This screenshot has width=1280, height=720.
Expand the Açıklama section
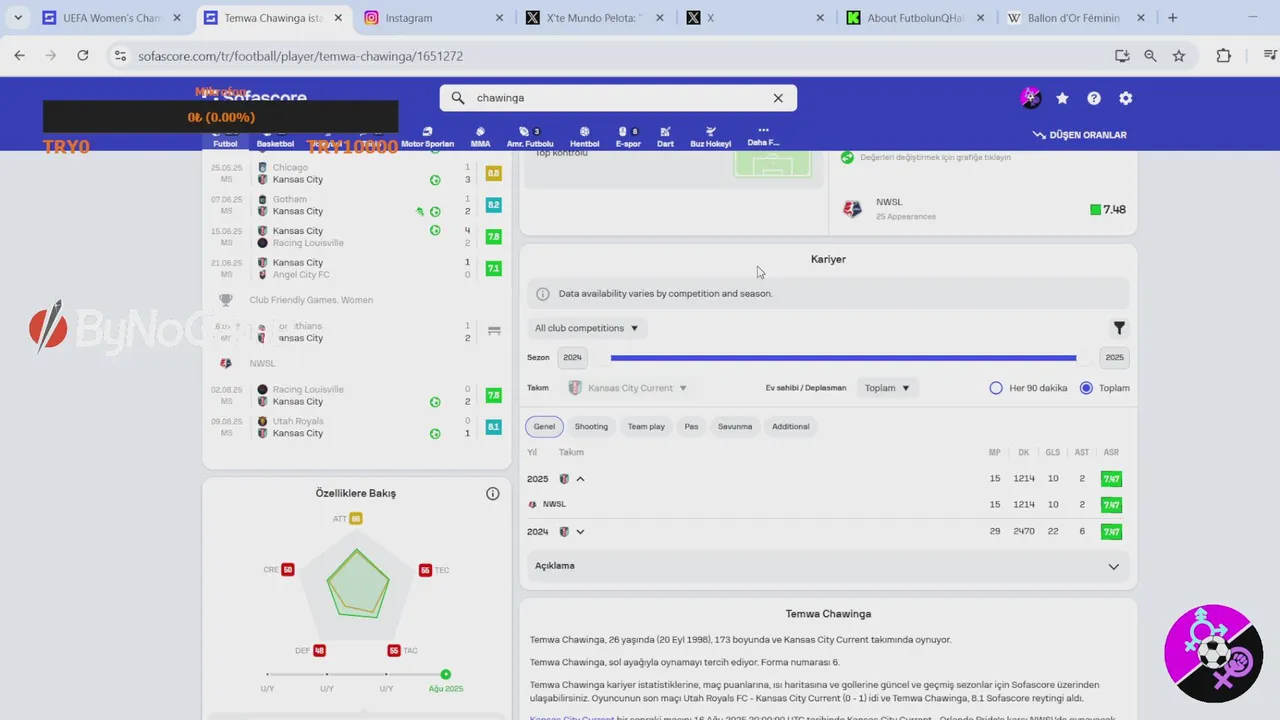(828, 566)
